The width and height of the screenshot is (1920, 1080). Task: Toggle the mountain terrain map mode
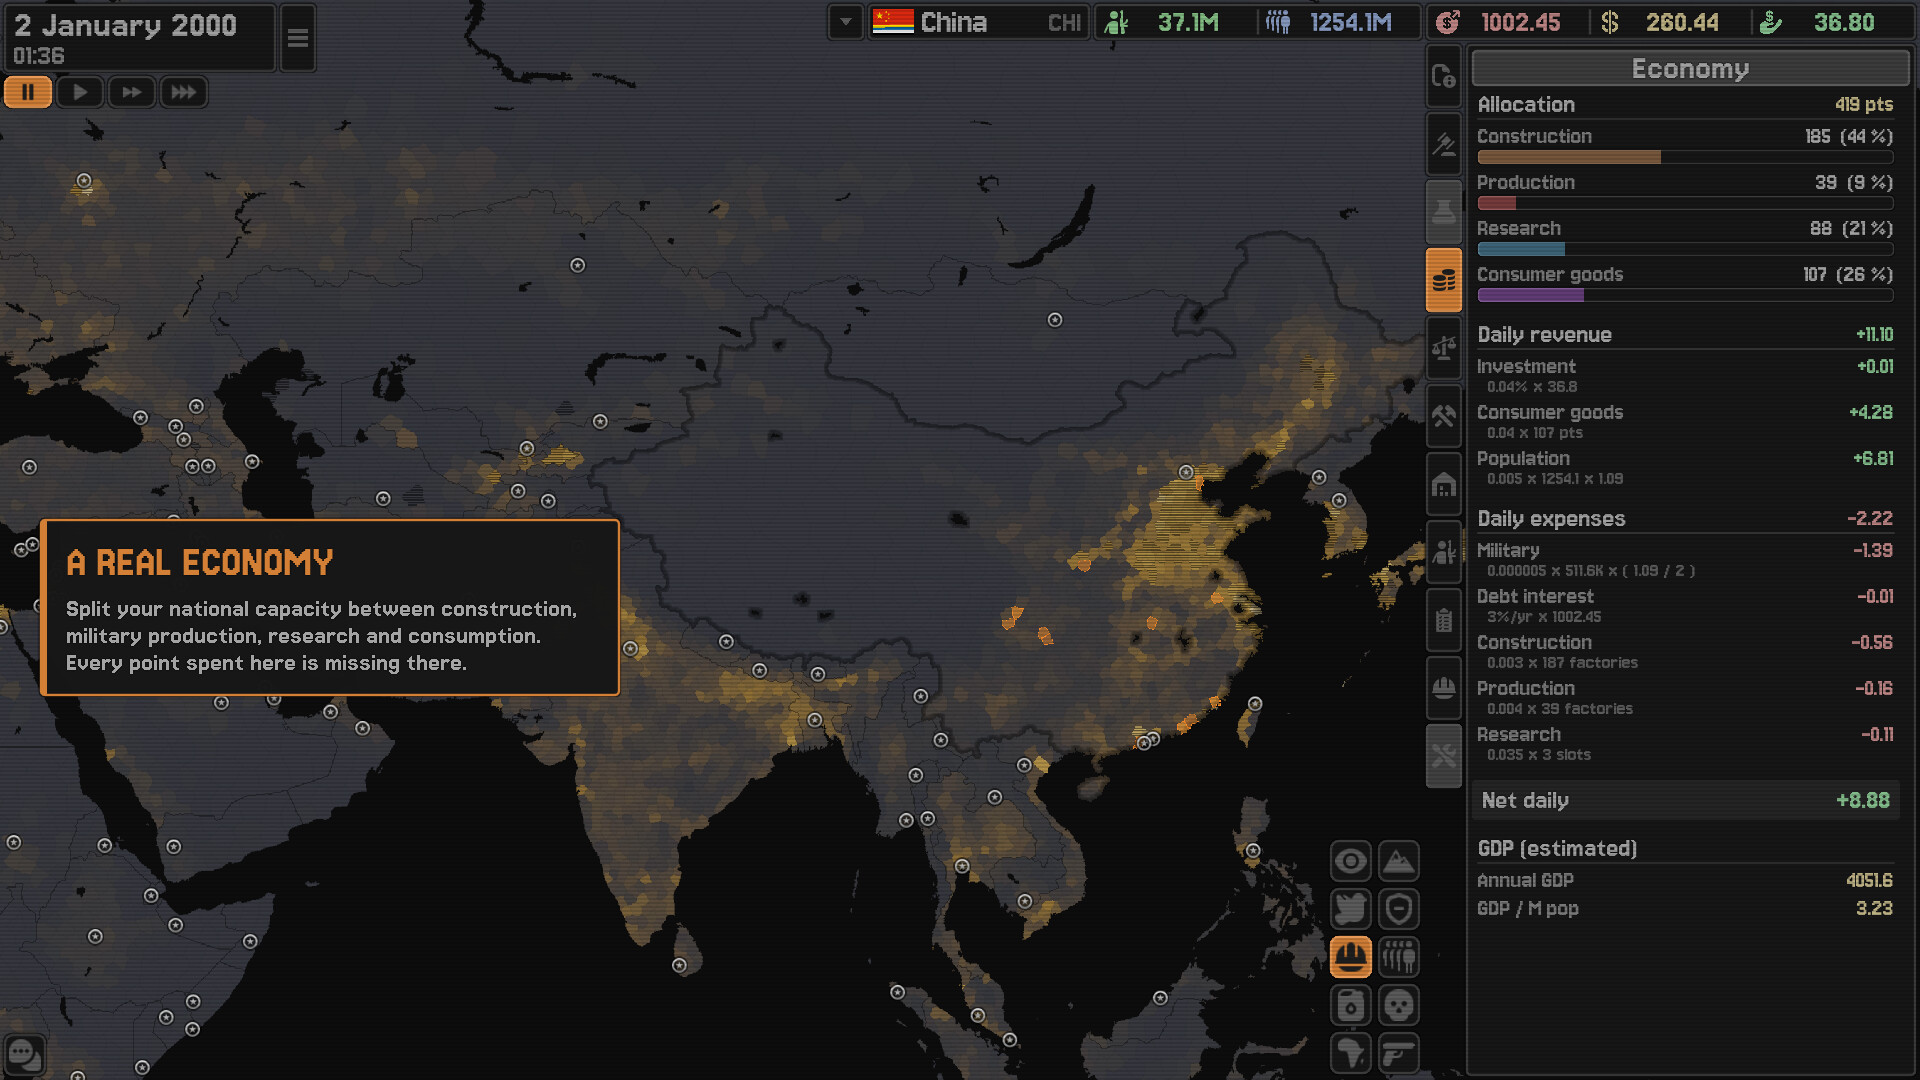click(1398, 861)
